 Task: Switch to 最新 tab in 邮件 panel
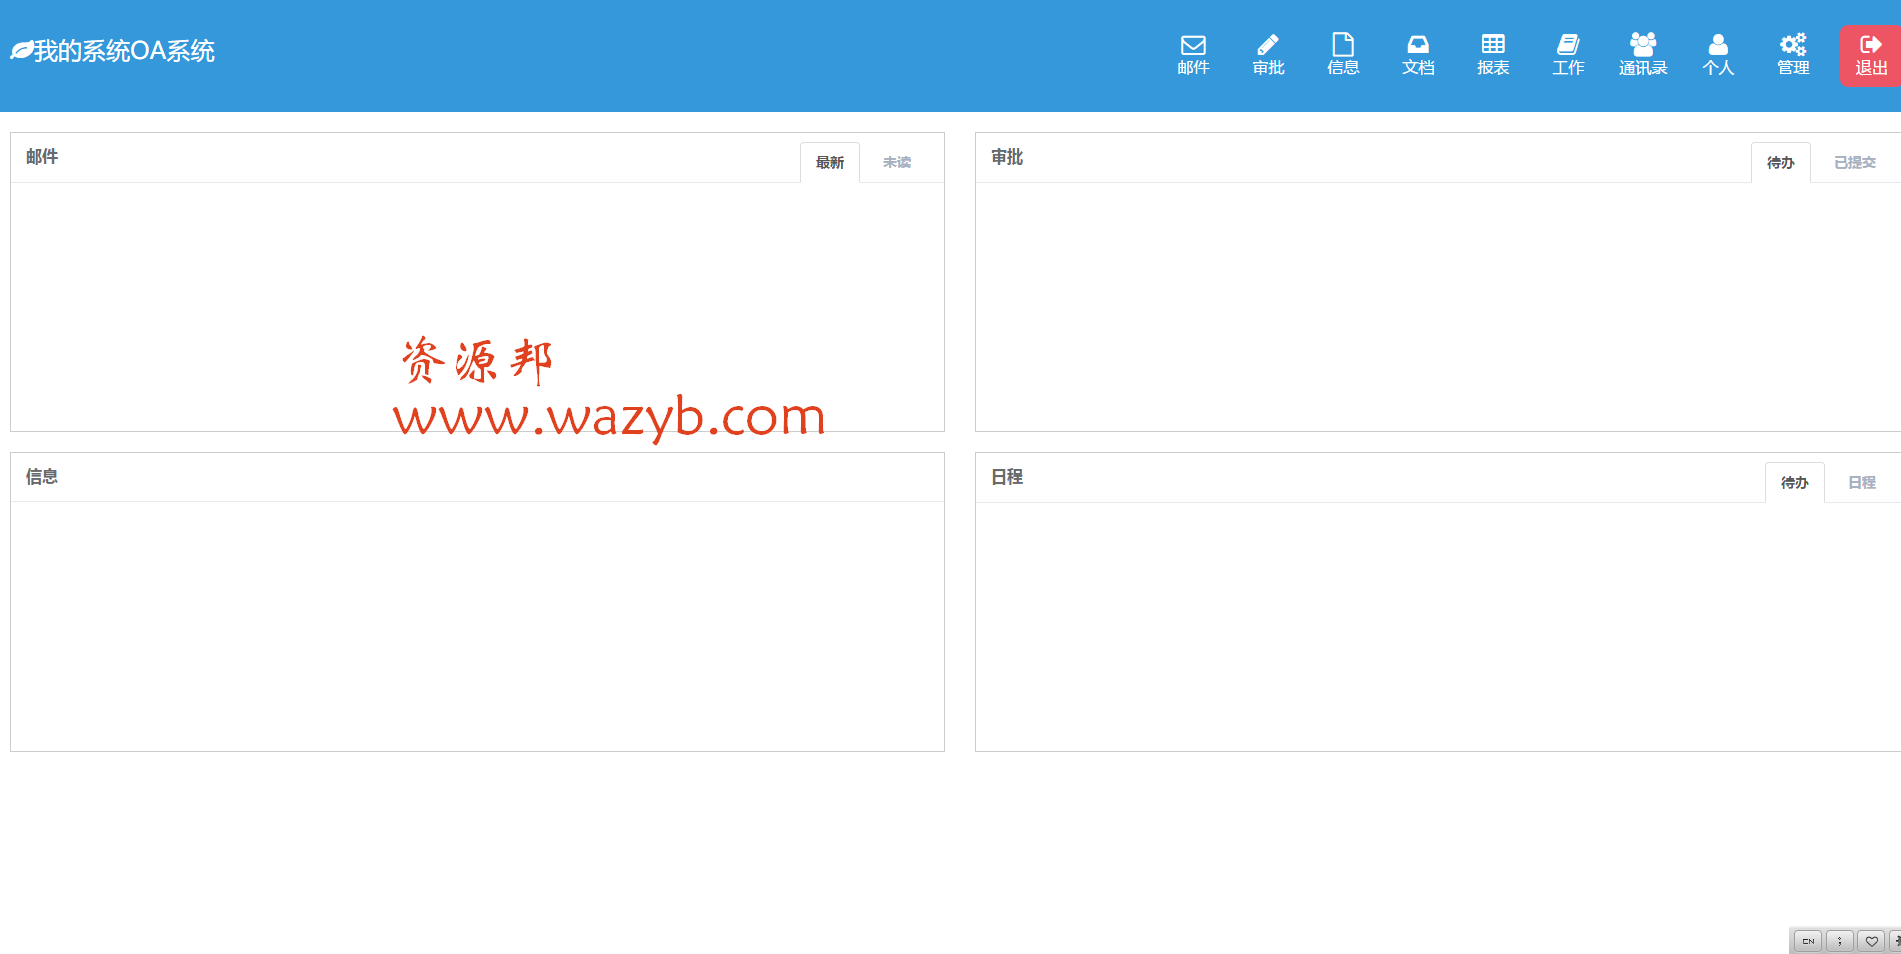[830, 162]
